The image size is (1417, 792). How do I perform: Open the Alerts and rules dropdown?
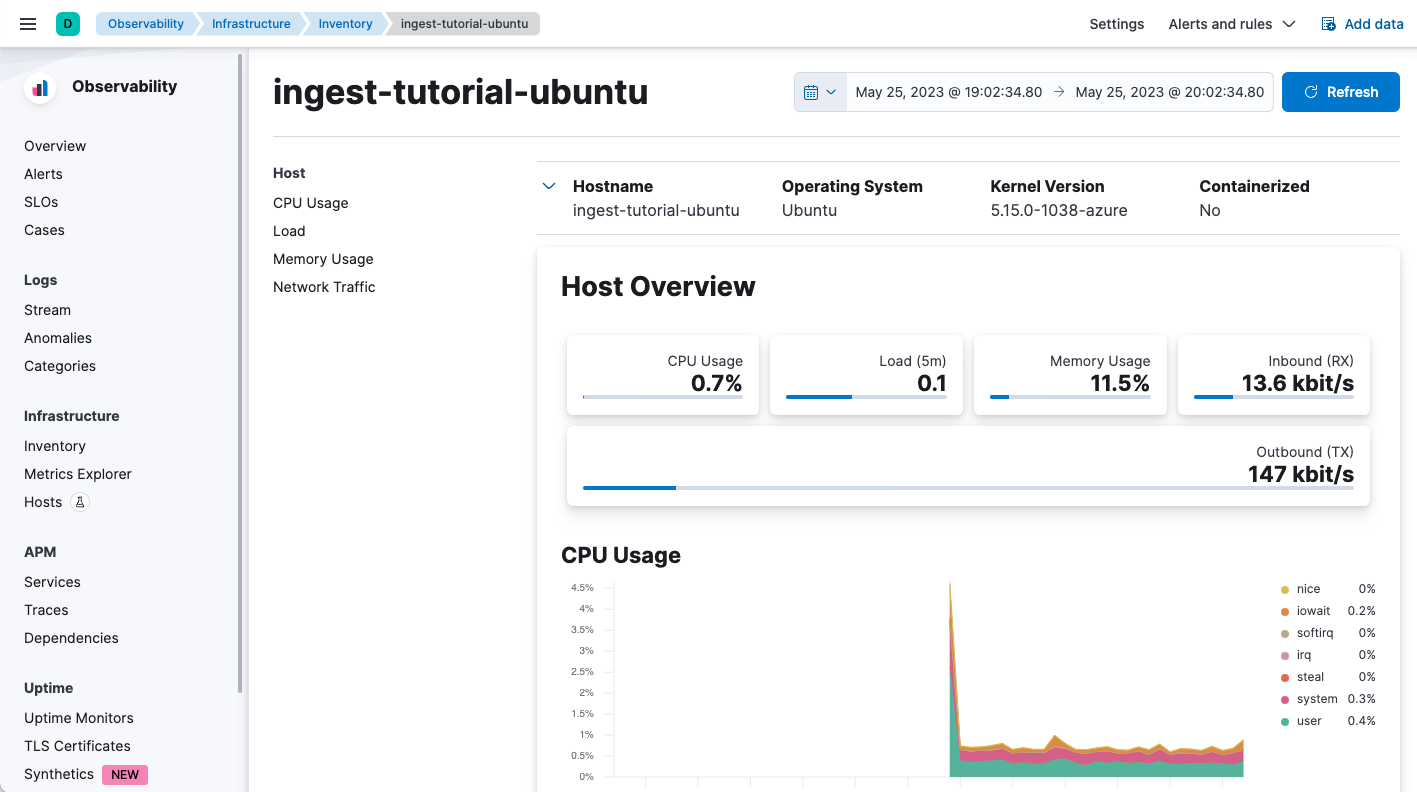[x=1232, y=24]
